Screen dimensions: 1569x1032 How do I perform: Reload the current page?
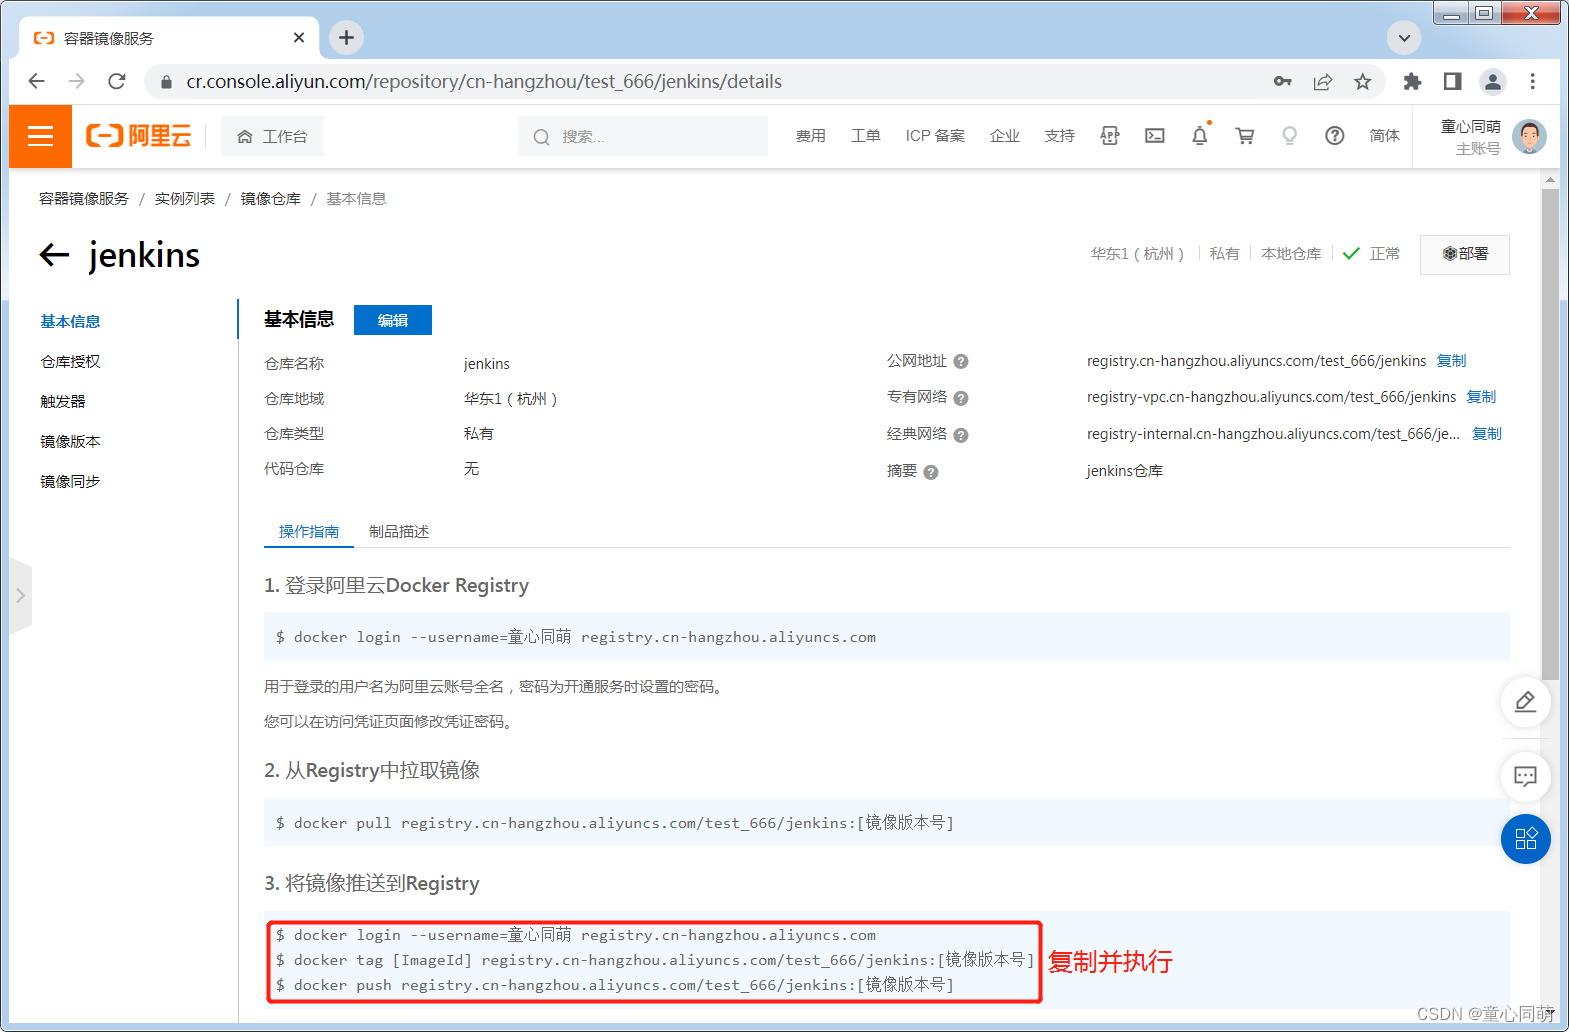click(117, 81)
